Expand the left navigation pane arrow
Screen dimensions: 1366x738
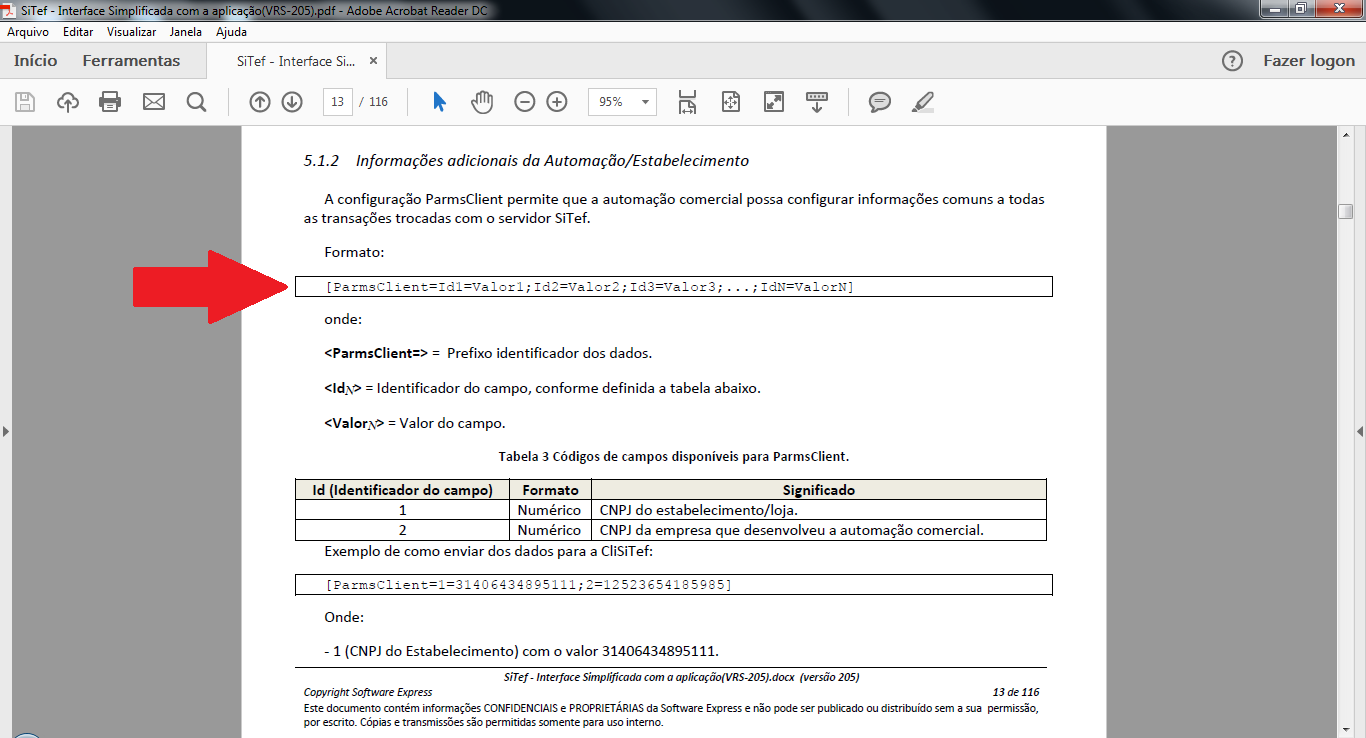[x=6, y=431]
